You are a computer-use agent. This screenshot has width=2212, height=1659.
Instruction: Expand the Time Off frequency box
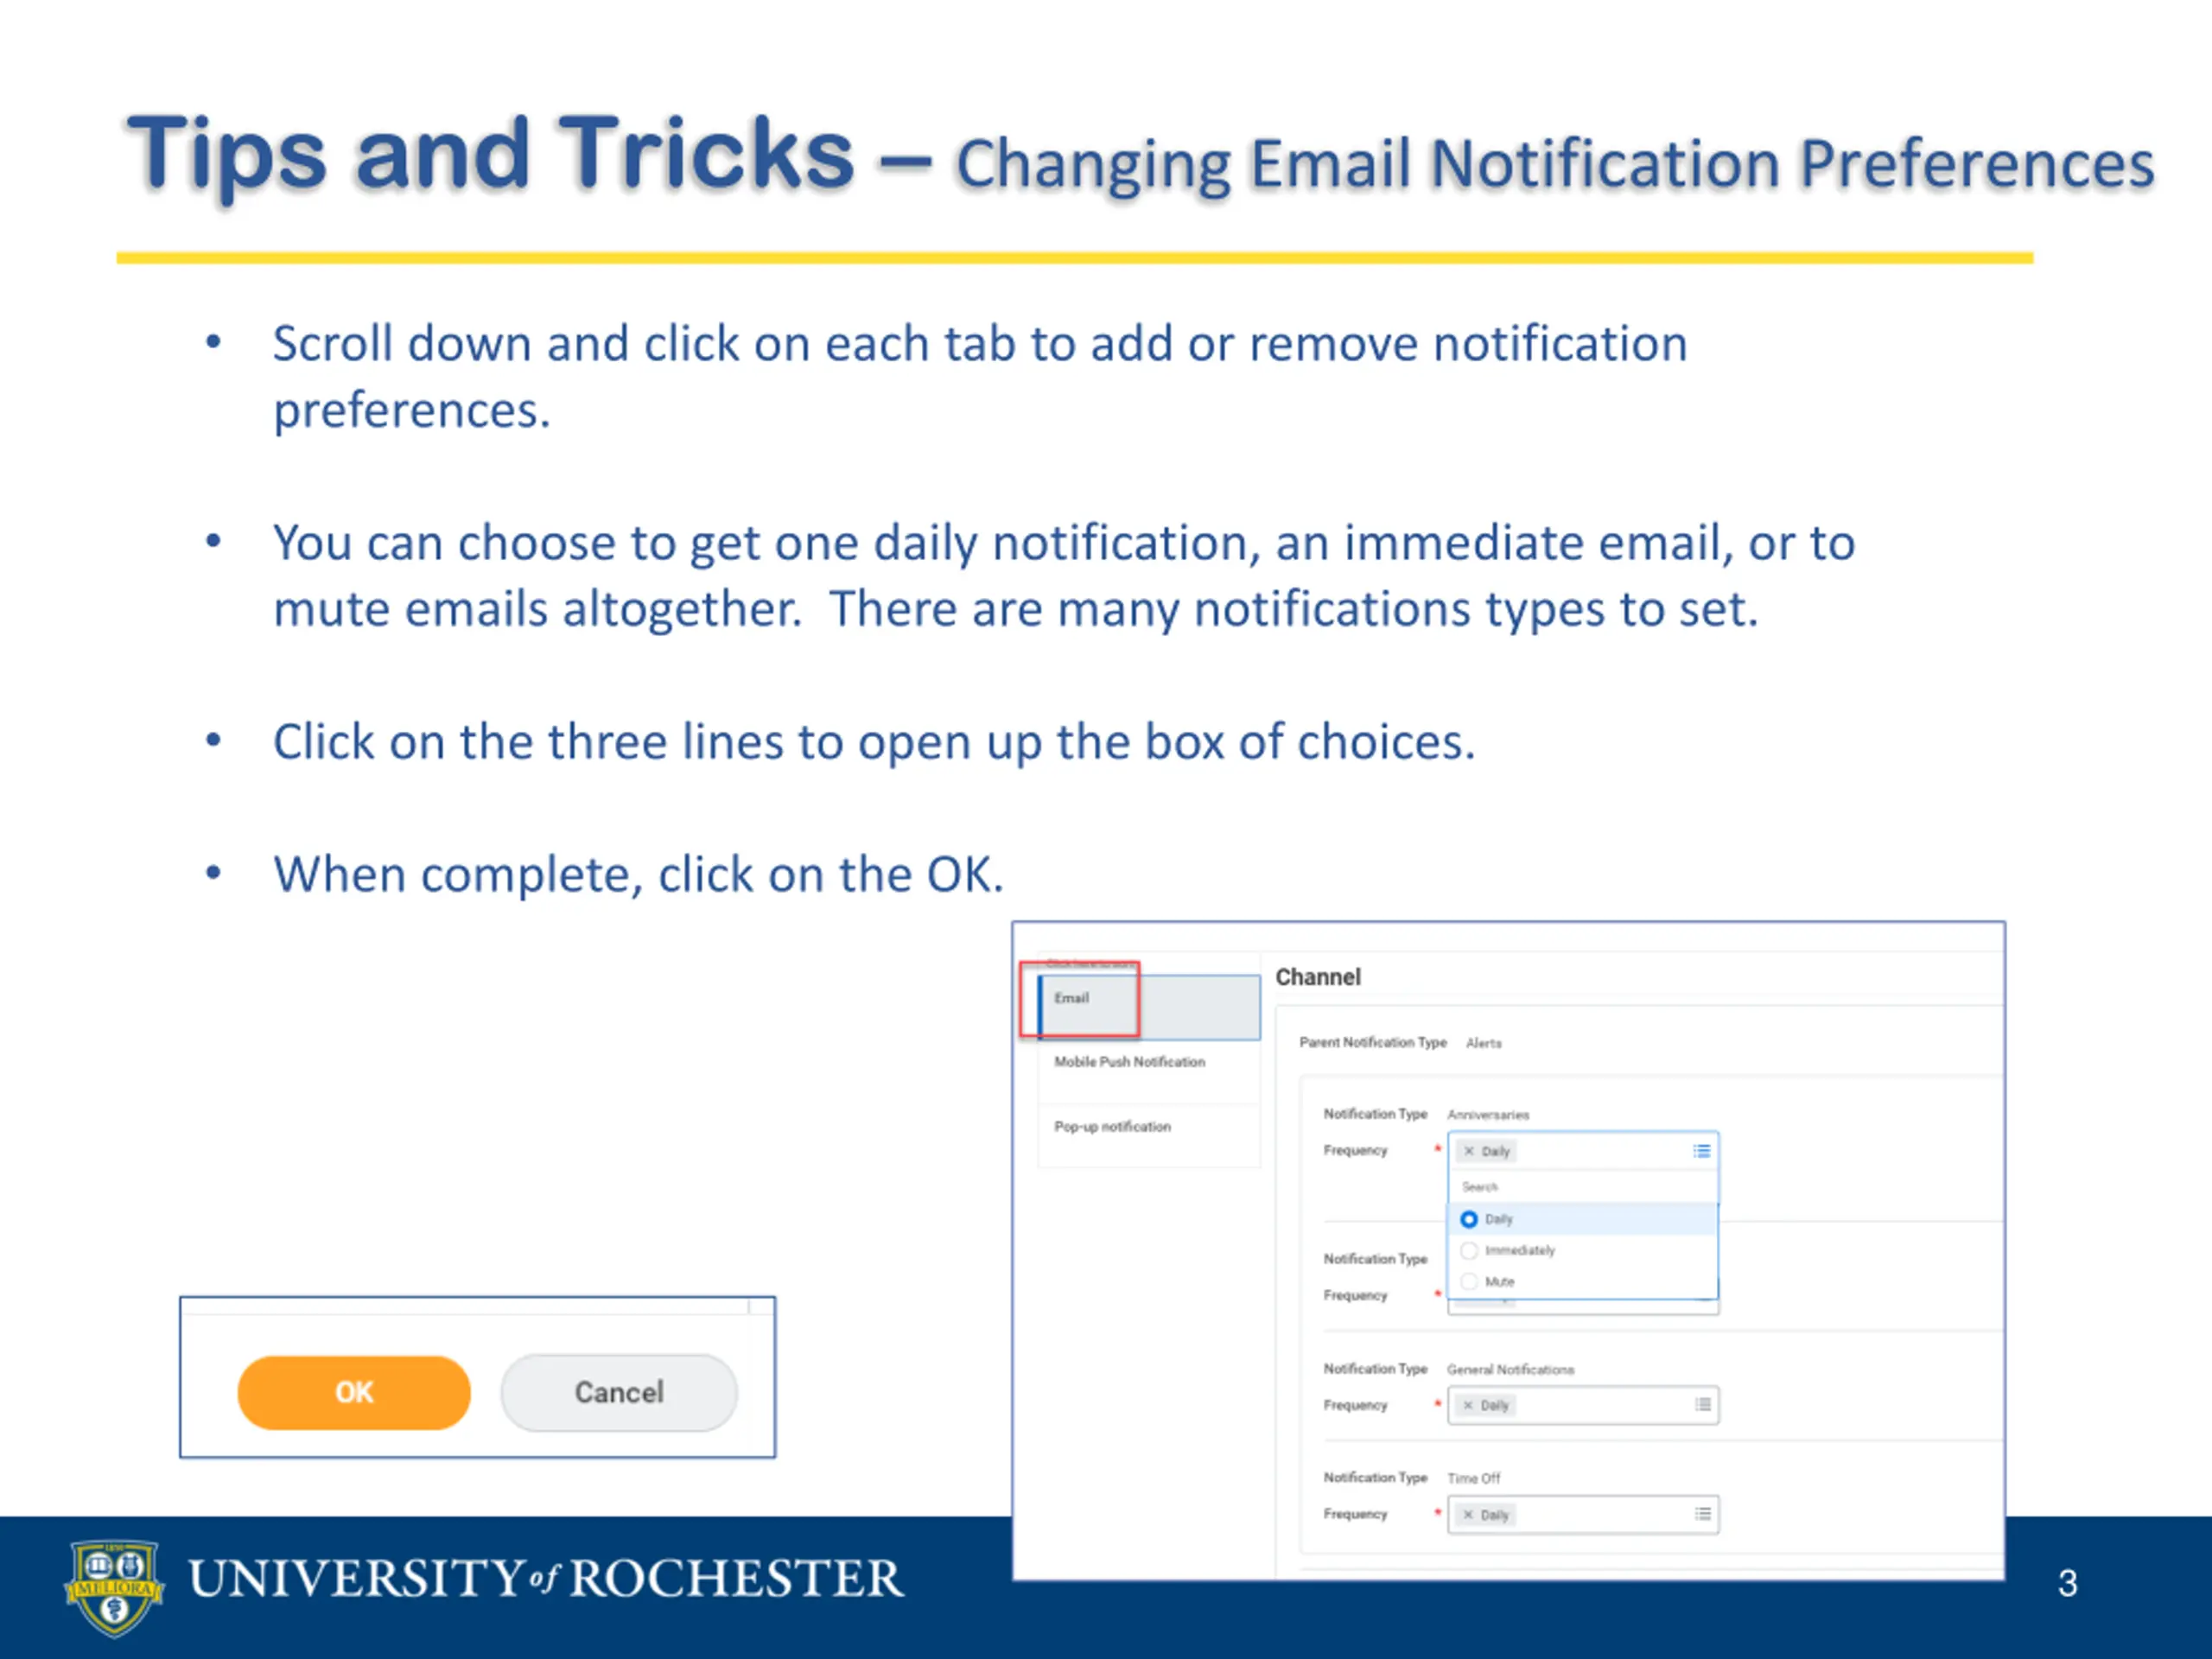pyautogui.click(x=1583, y=1514)
